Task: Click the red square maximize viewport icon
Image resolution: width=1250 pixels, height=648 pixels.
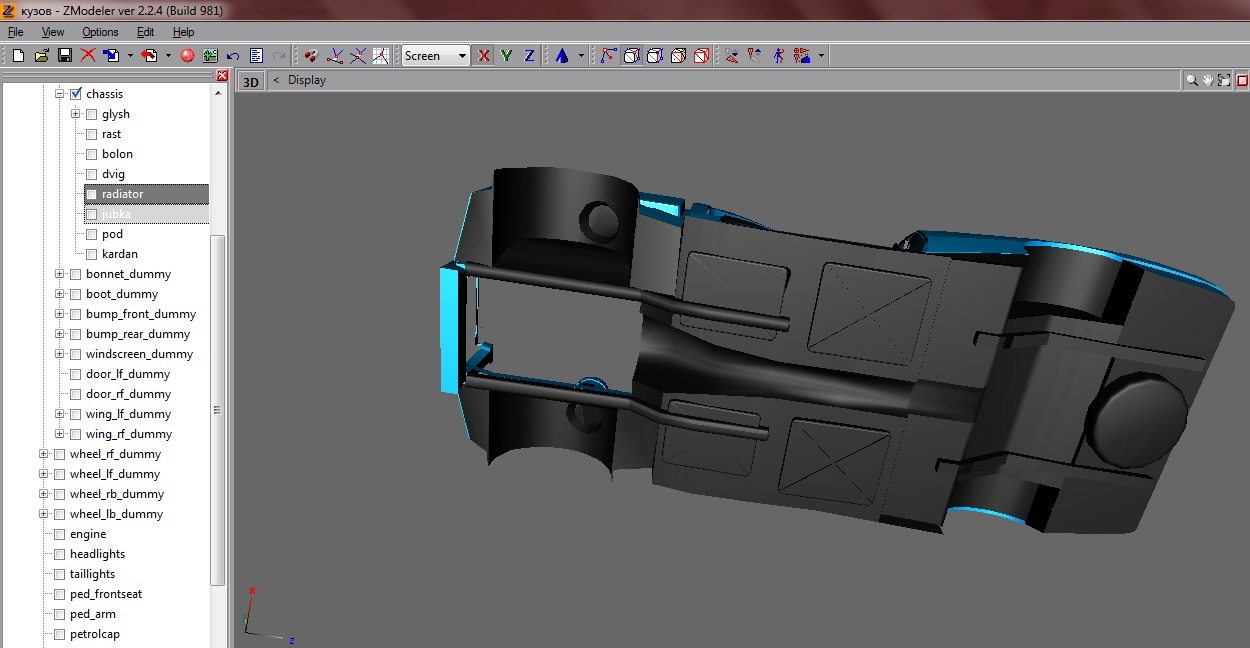Action: point(1242,80)
